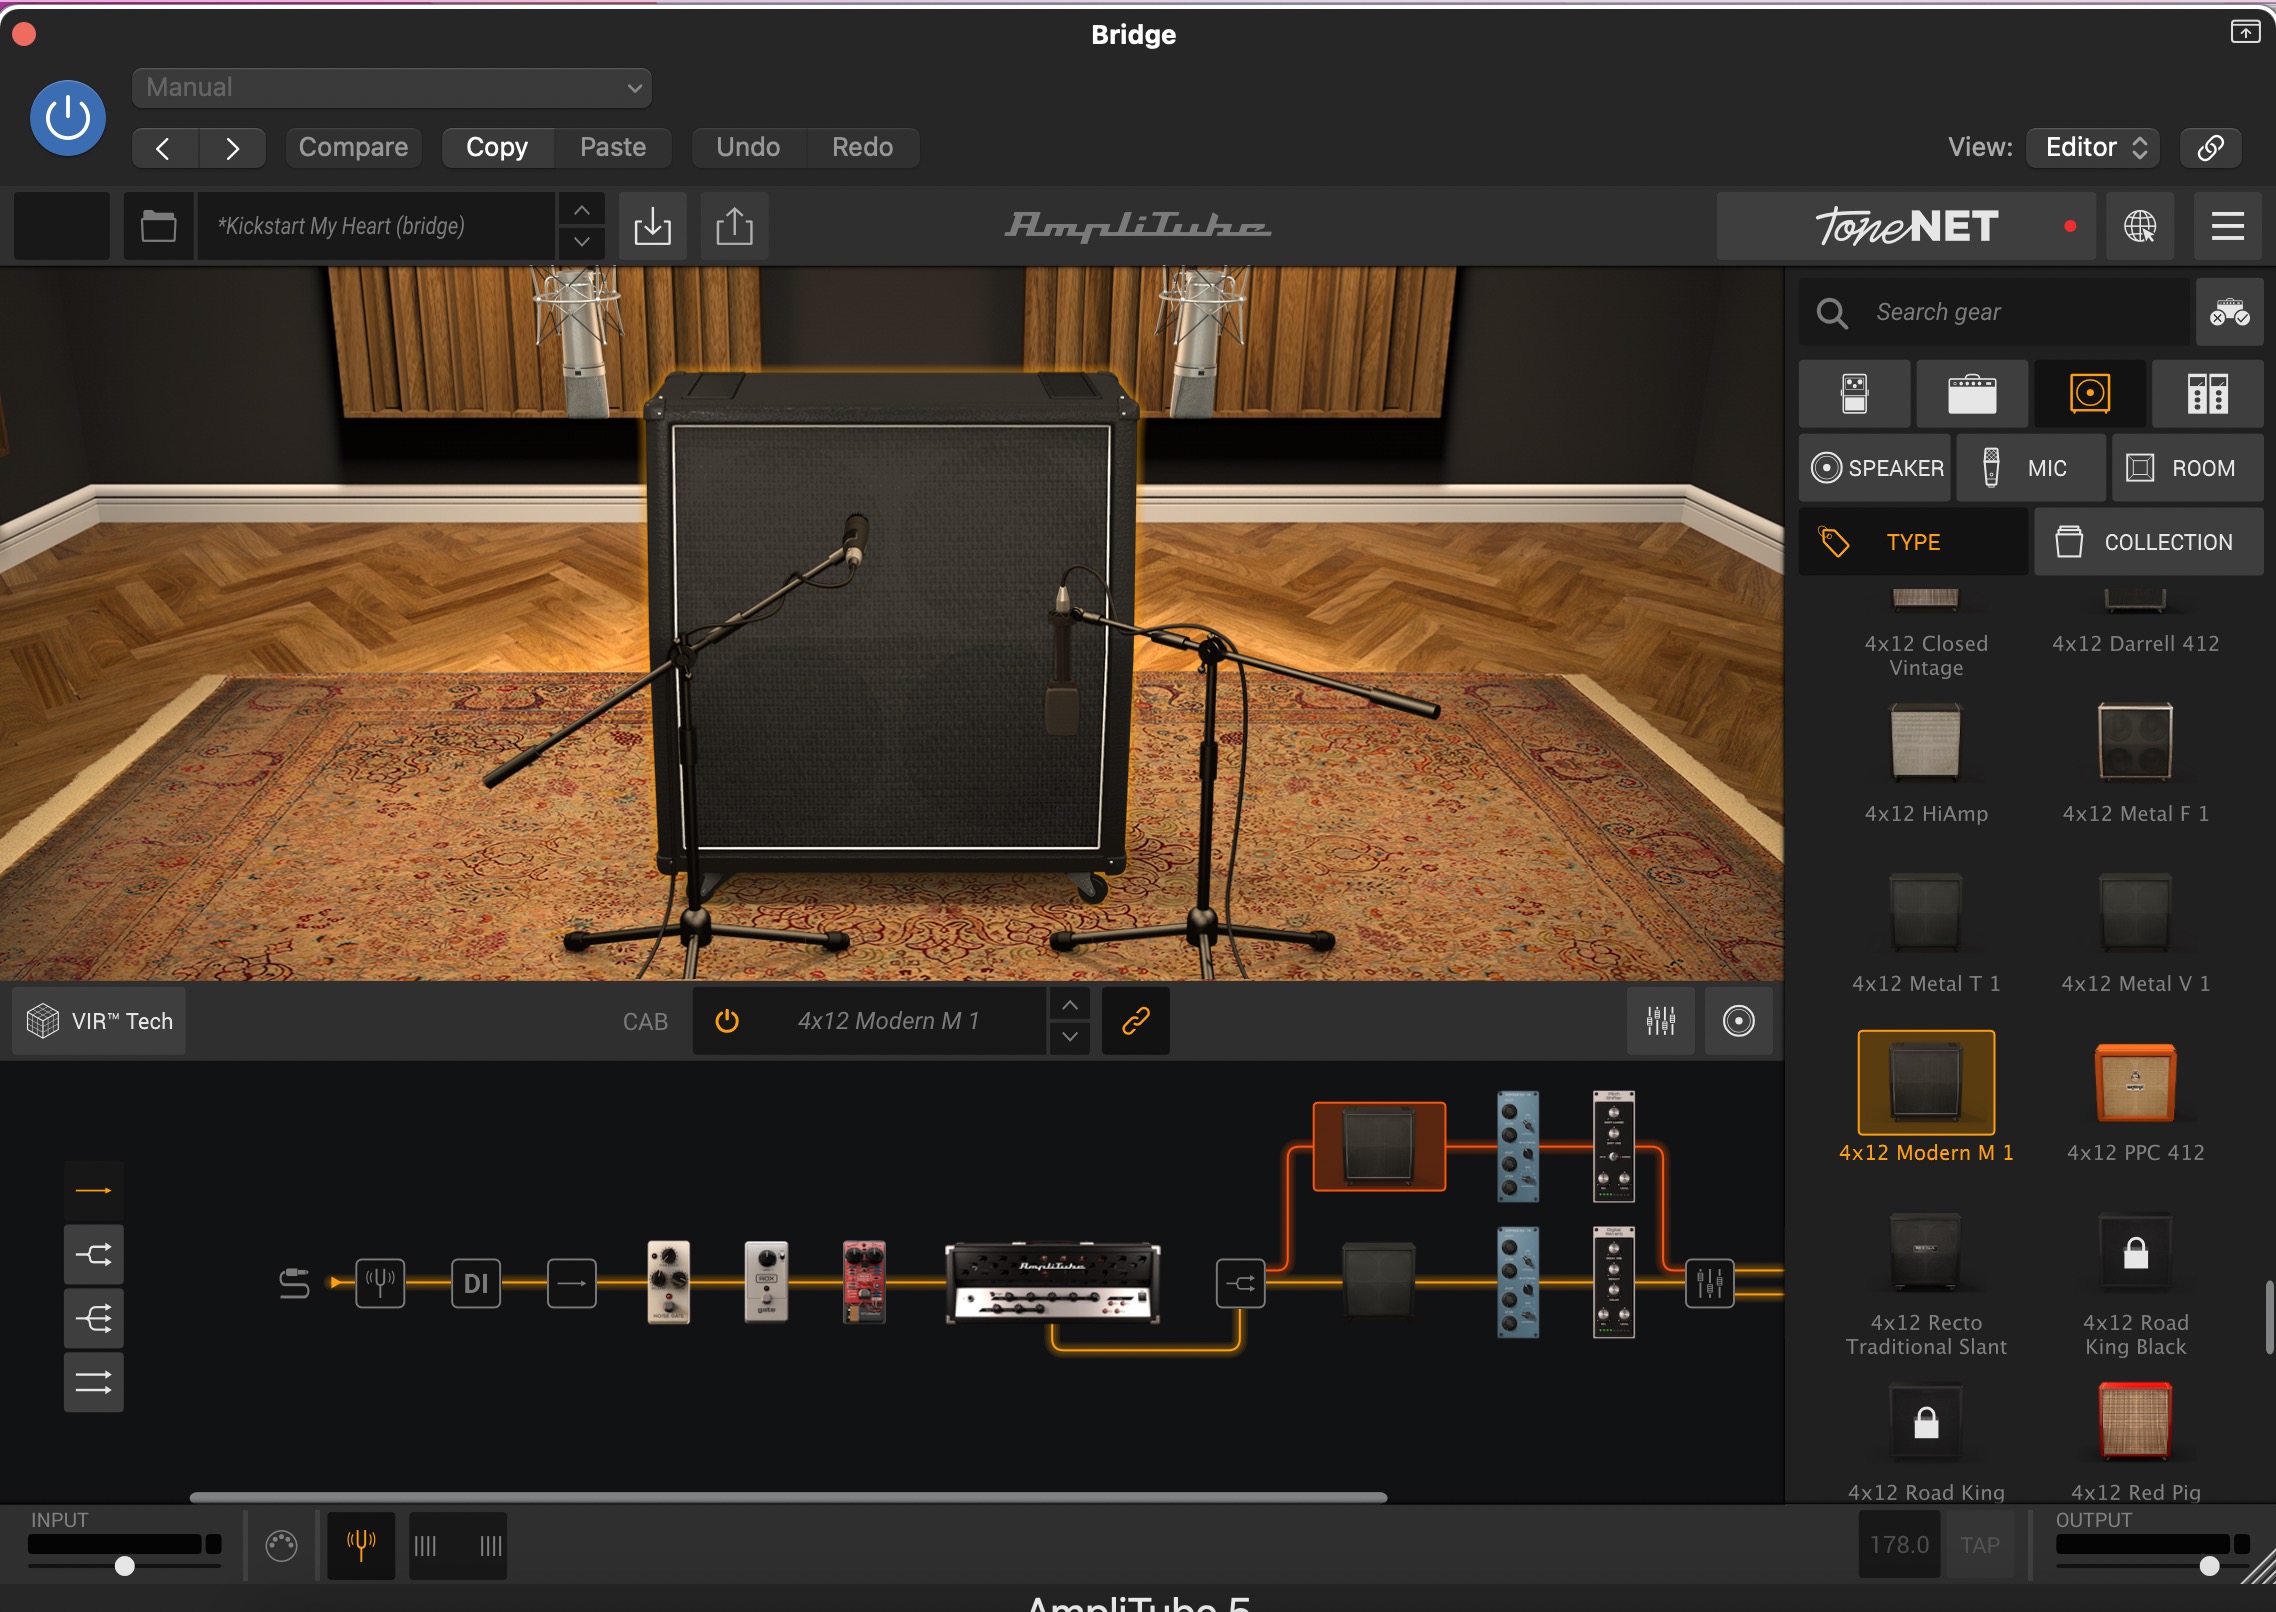Select the amp head gear category
2276x1612 pixels.
pos(1972,394)
